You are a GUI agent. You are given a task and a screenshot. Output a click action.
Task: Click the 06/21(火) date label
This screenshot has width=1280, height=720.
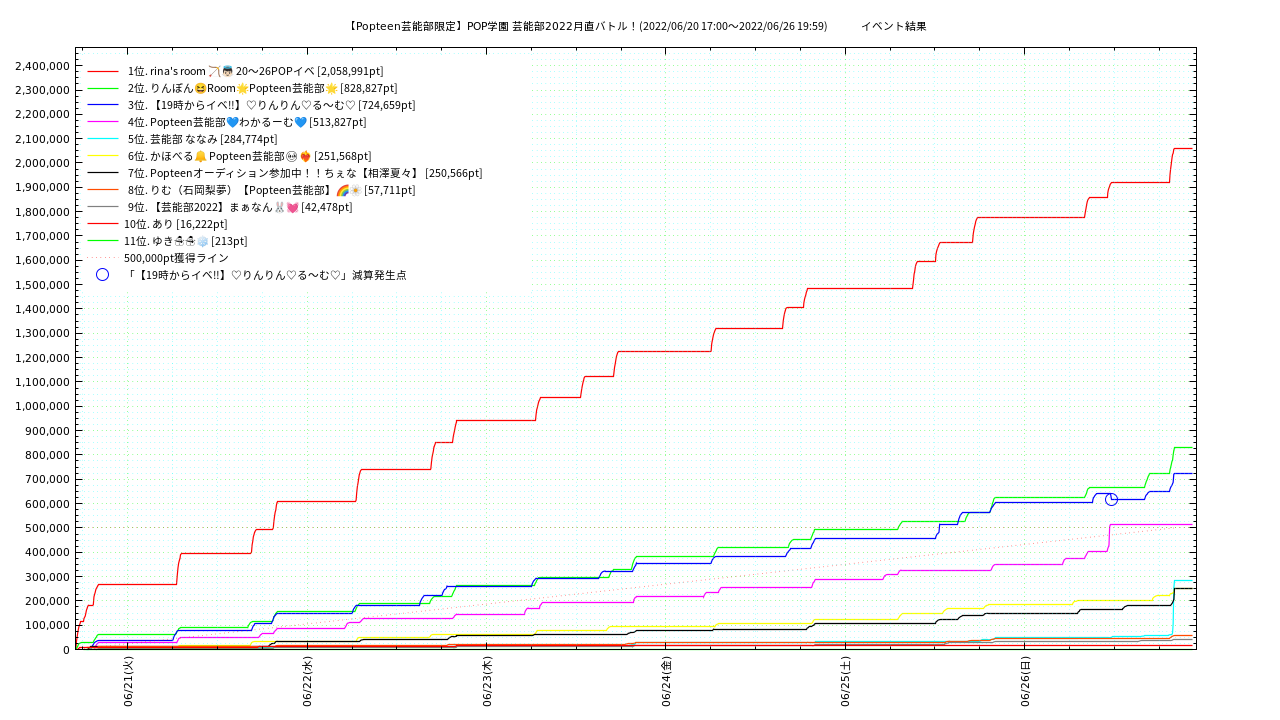[x=129, y=682]
